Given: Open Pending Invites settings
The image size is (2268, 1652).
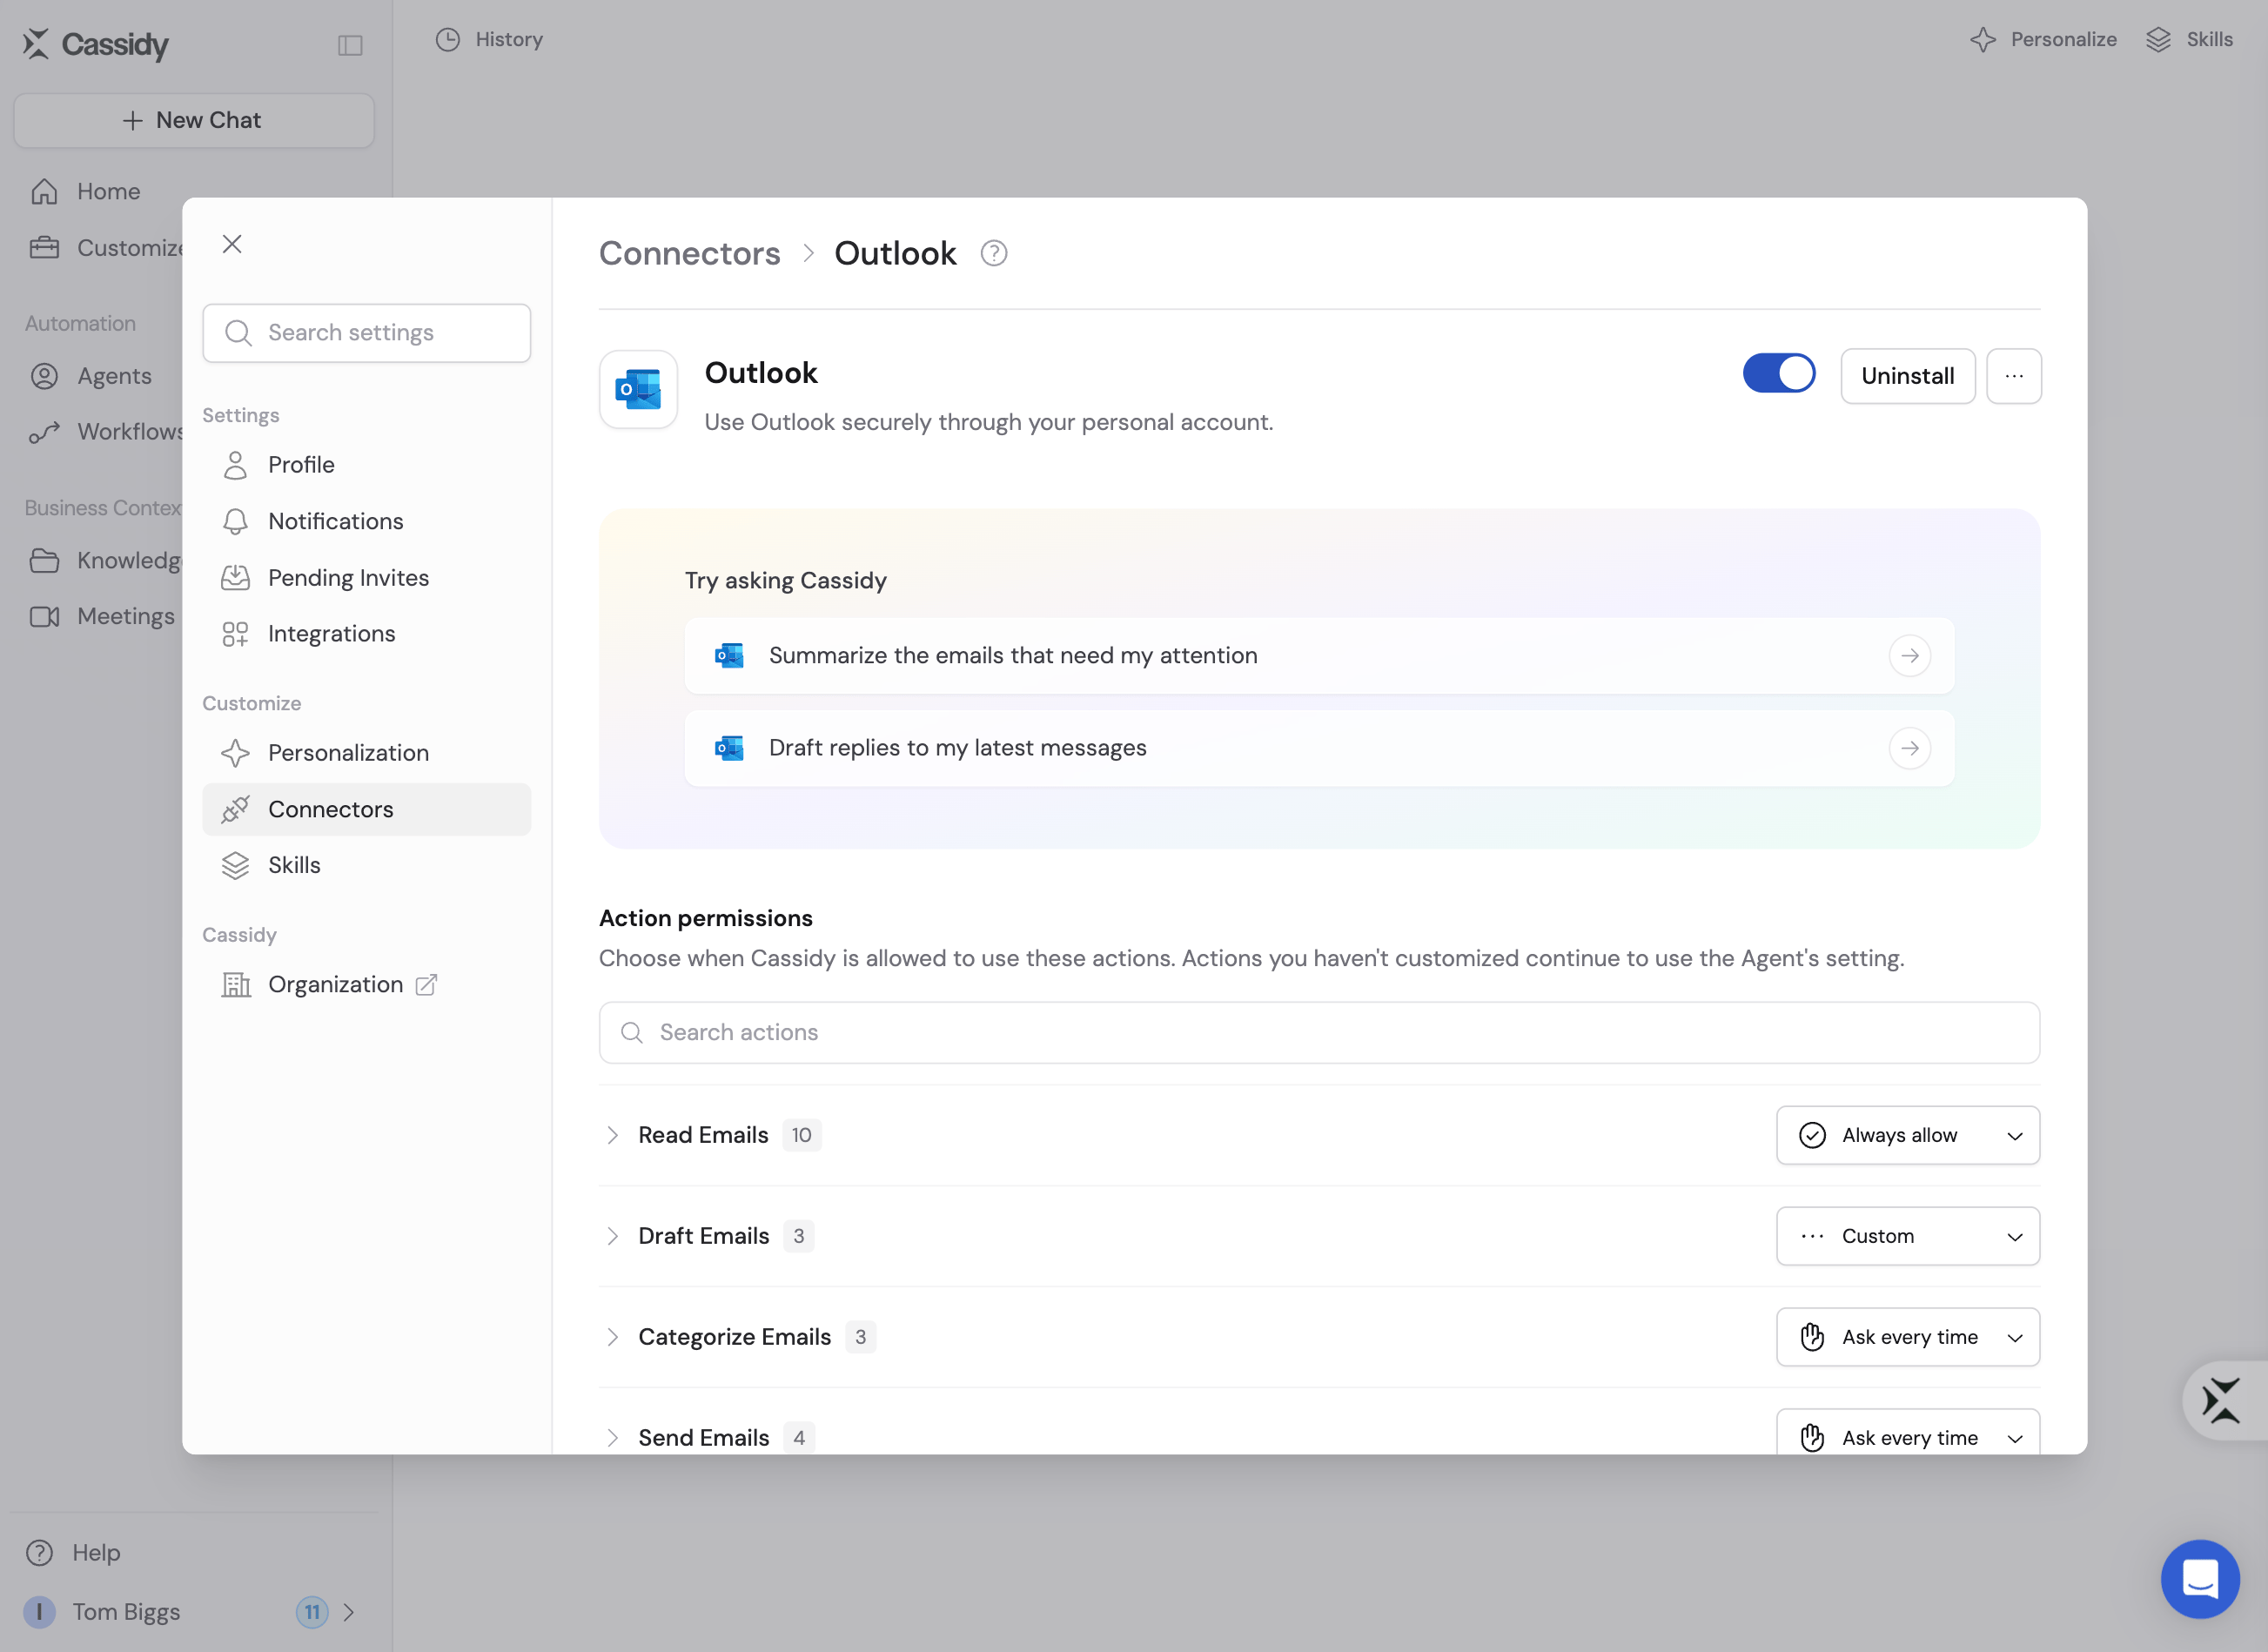Looking at the screenshot, I should pos(366,578).
